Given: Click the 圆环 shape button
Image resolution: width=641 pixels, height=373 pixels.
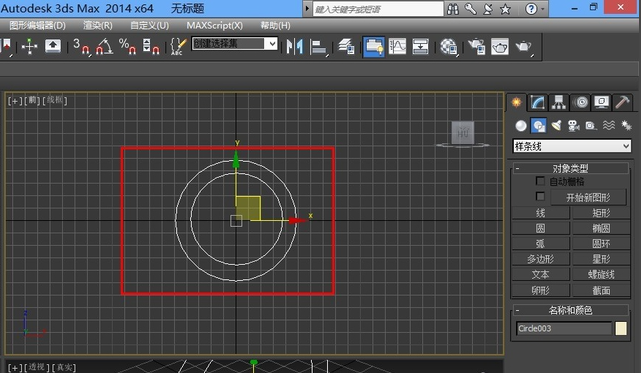Looking at the screenshot, I should [601, 244].
